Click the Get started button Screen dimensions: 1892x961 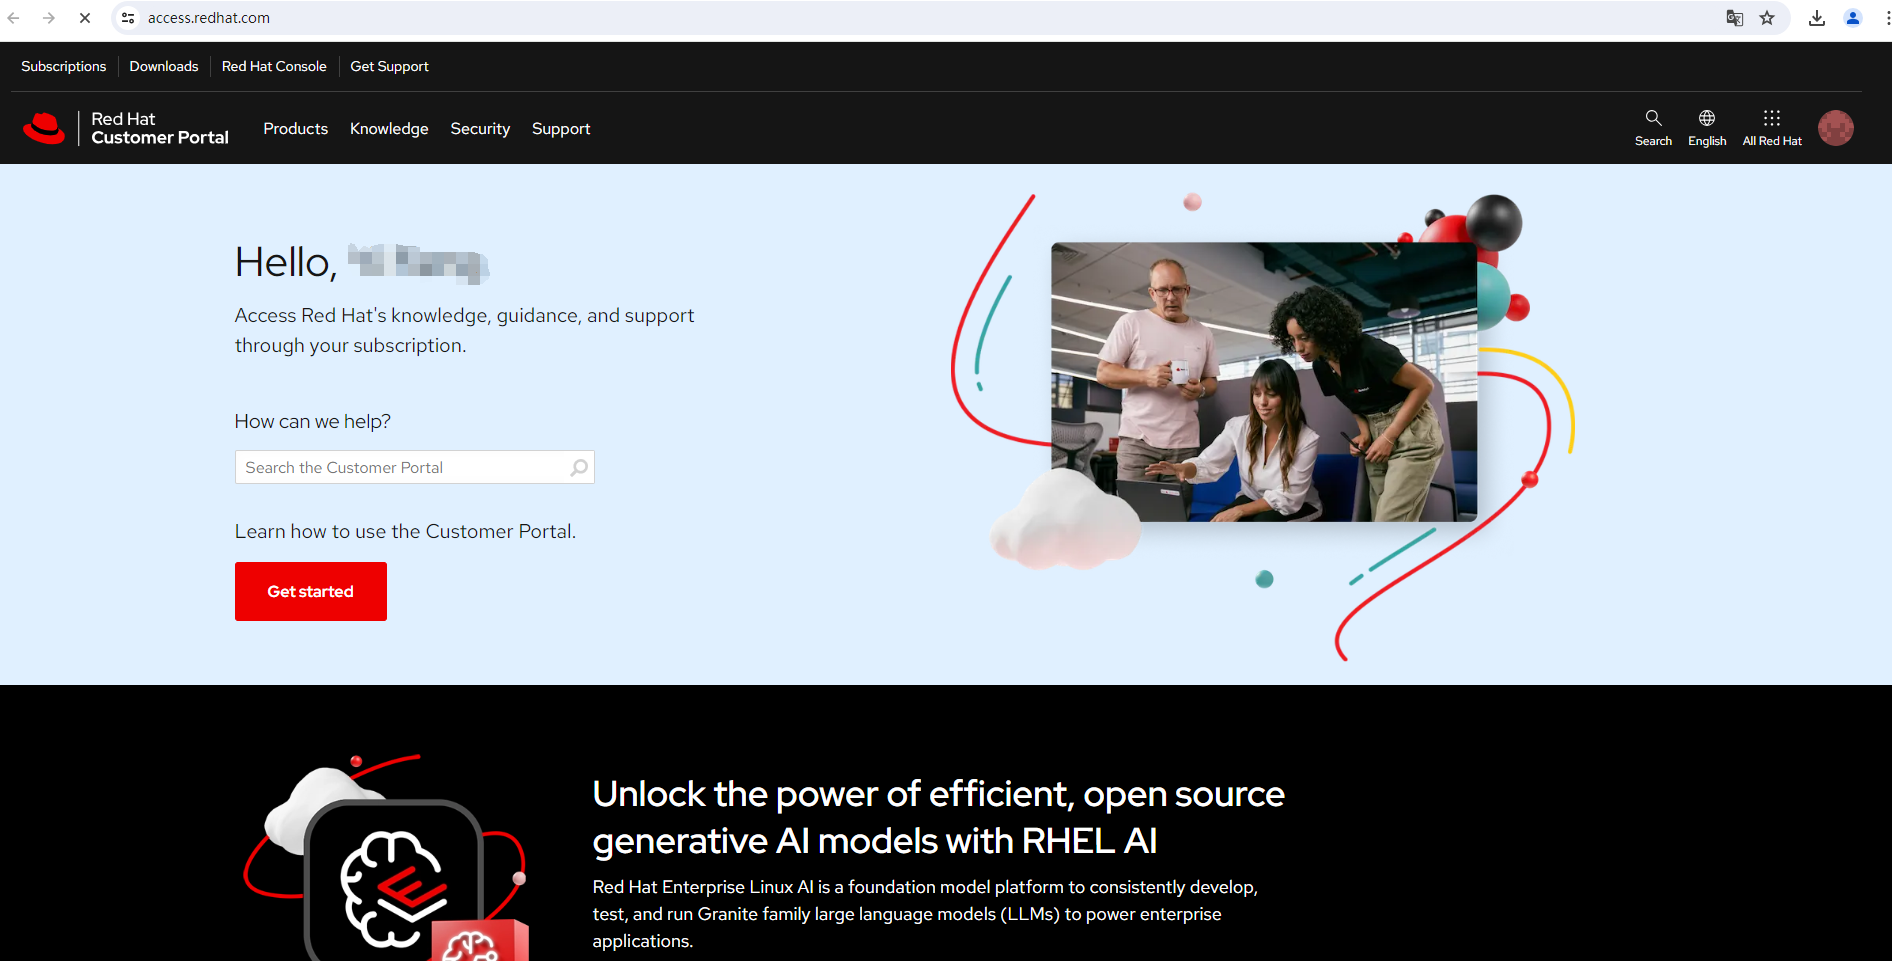click(x=311, y=591)
